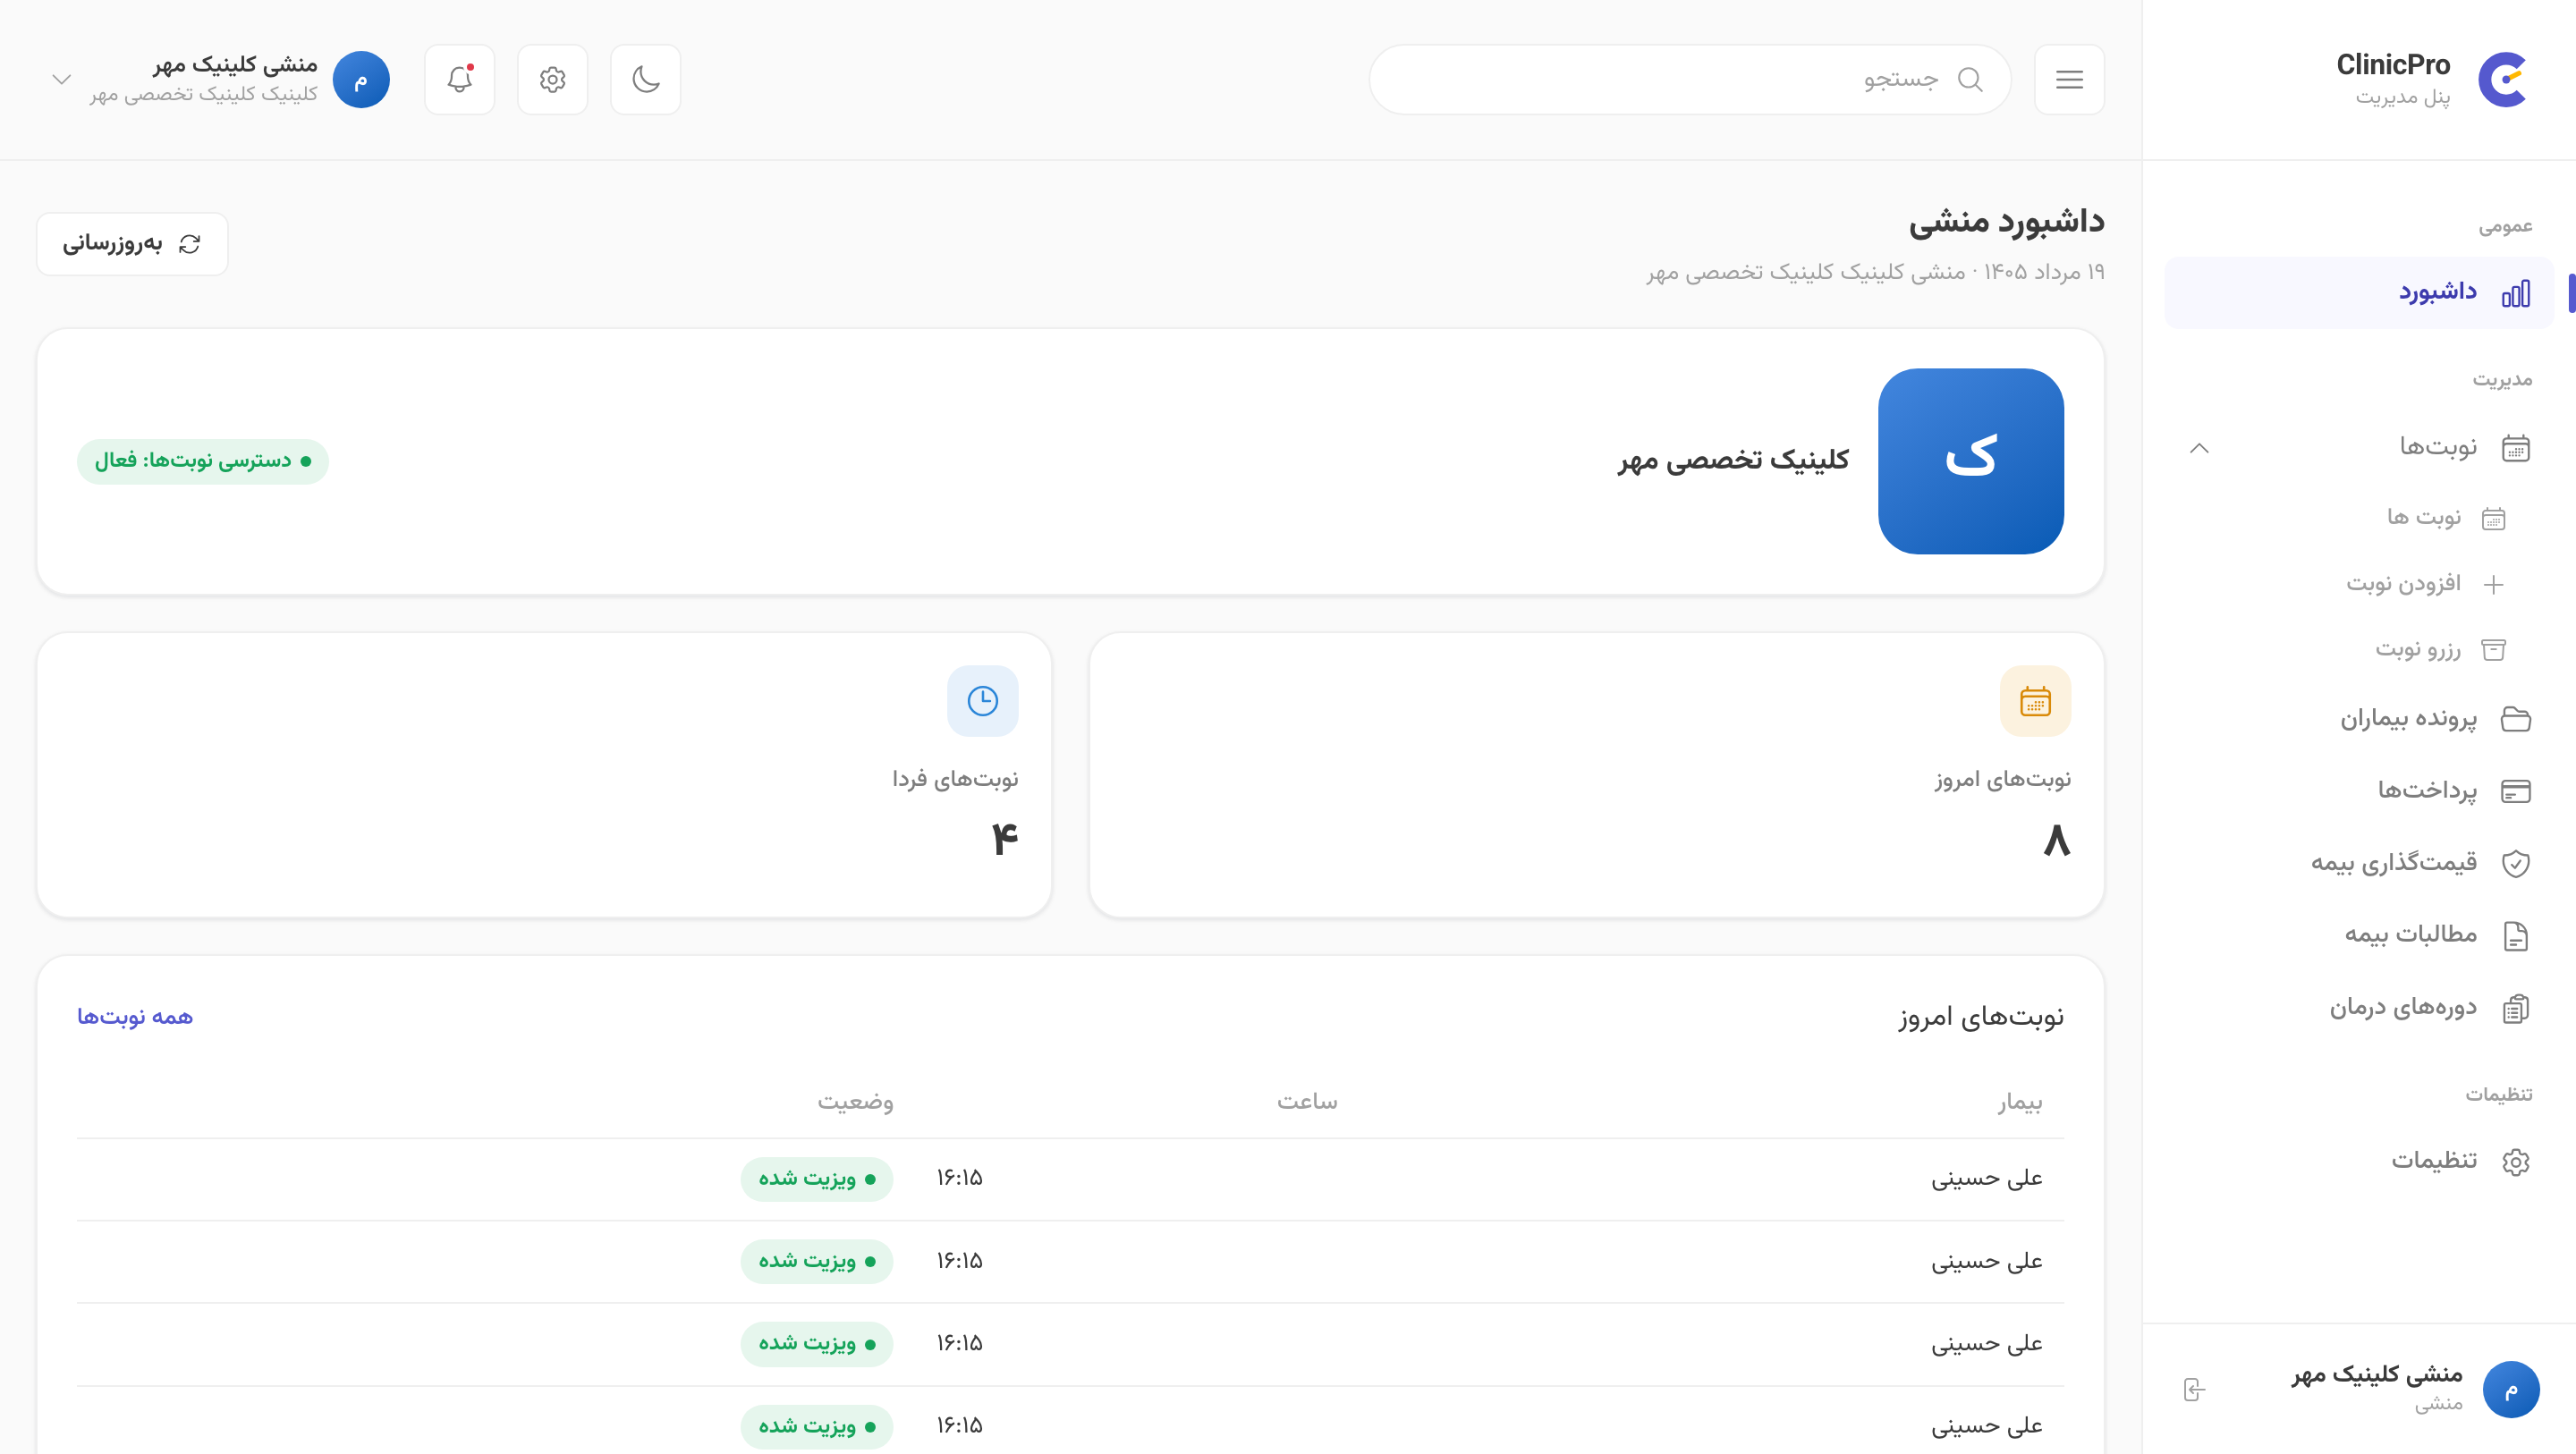Image resolution: width=2576 pixels, height=1454 pixels.
Task: Click the وضعیت column header
Action: (x=855, y=1102)
